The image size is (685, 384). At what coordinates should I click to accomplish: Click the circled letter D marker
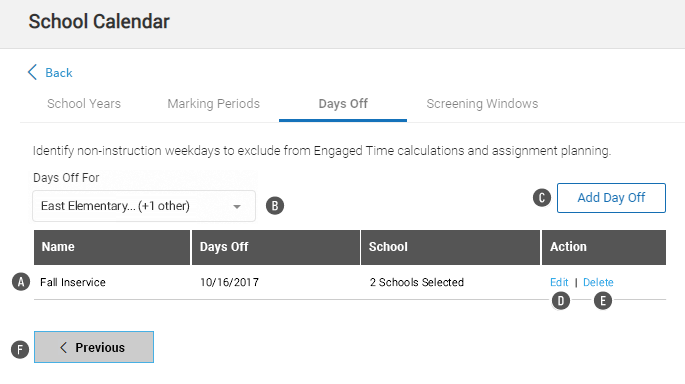pyautogui.click(x=561, y=301)
